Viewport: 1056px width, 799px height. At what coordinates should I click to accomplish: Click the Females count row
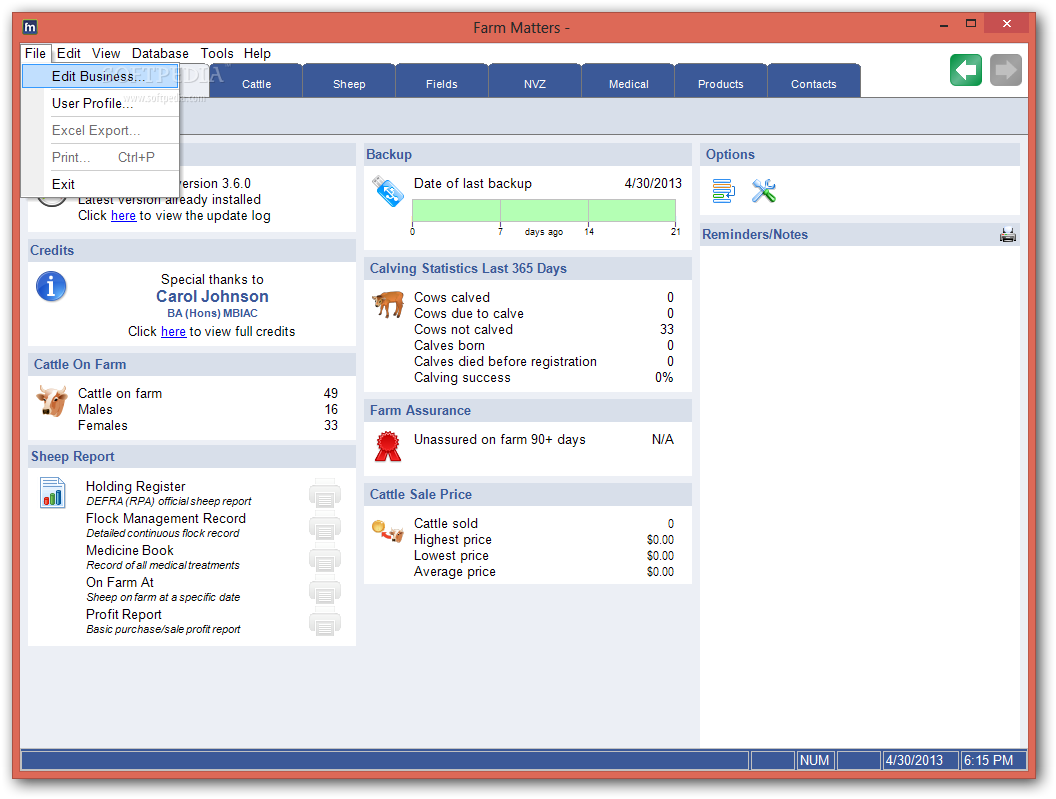(207, 425)
